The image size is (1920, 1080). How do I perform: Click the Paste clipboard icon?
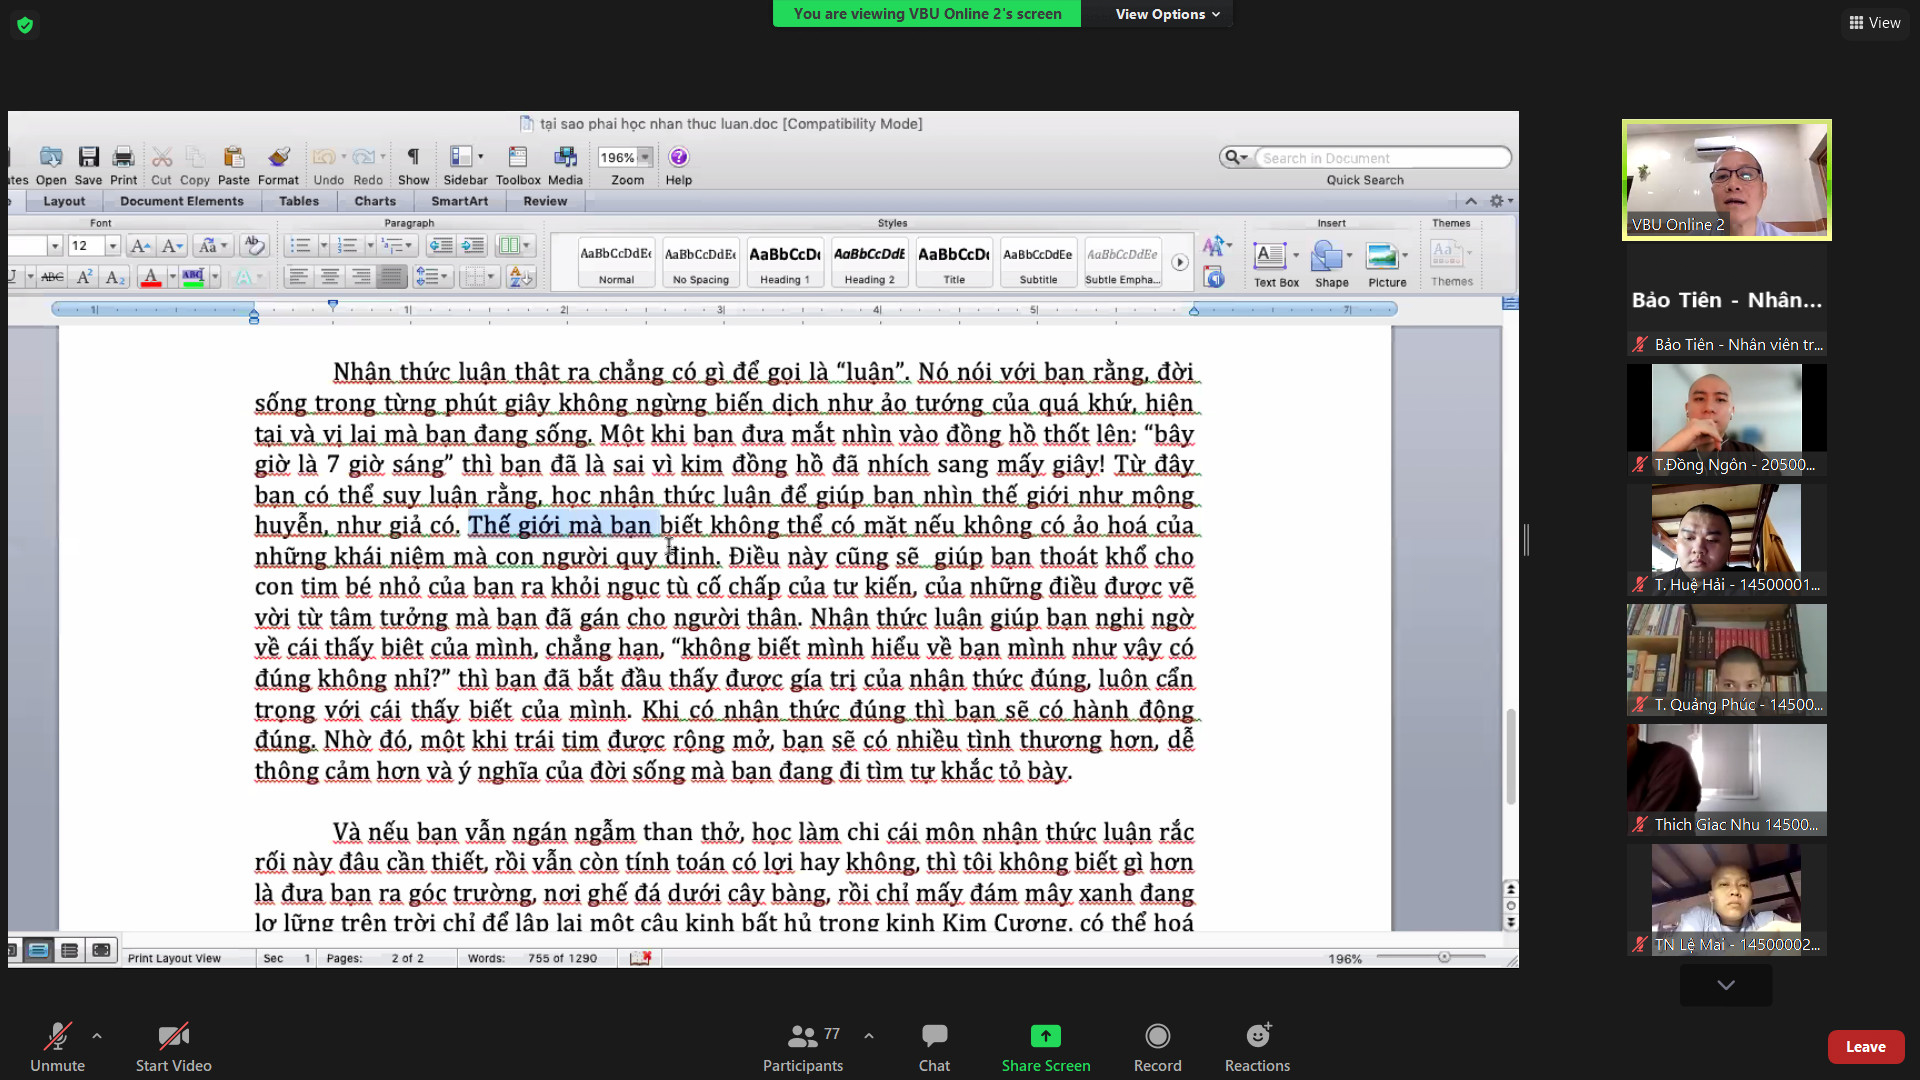(233, 157)
